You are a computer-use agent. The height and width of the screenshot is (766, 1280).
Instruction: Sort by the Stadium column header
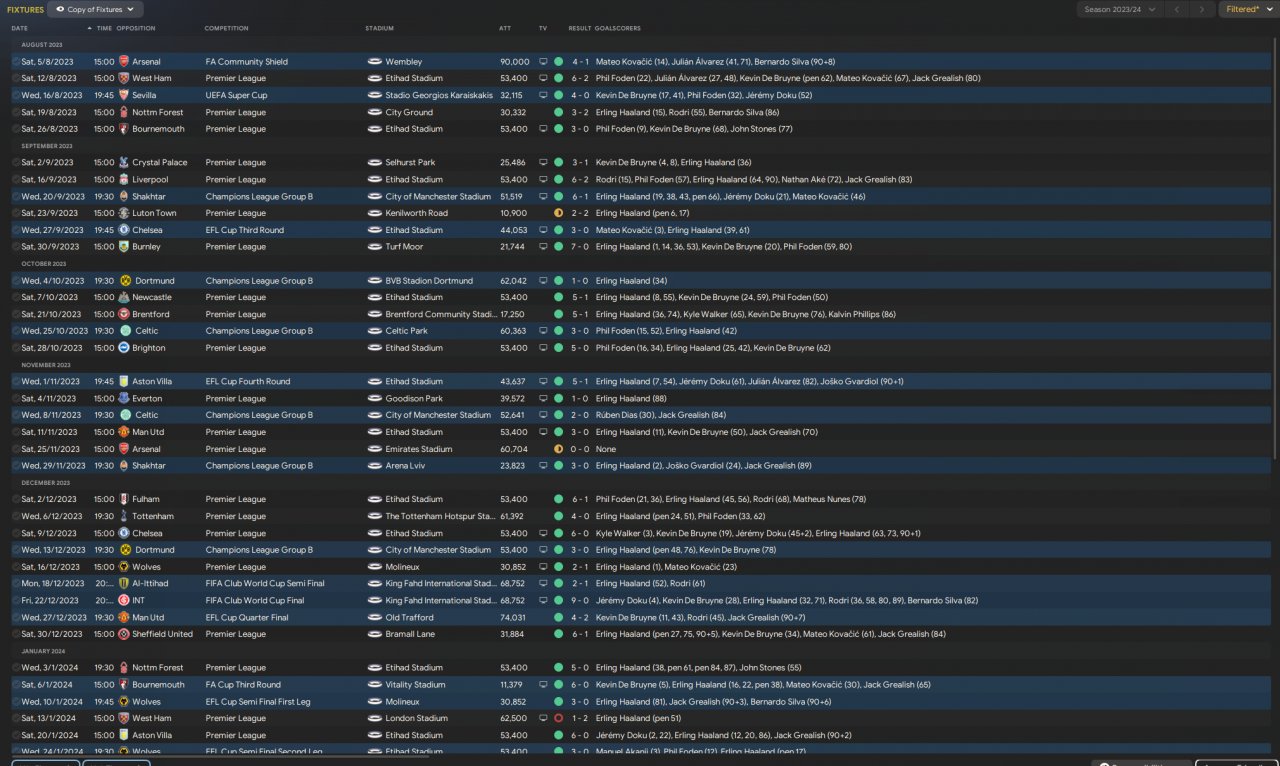[379, 28]
